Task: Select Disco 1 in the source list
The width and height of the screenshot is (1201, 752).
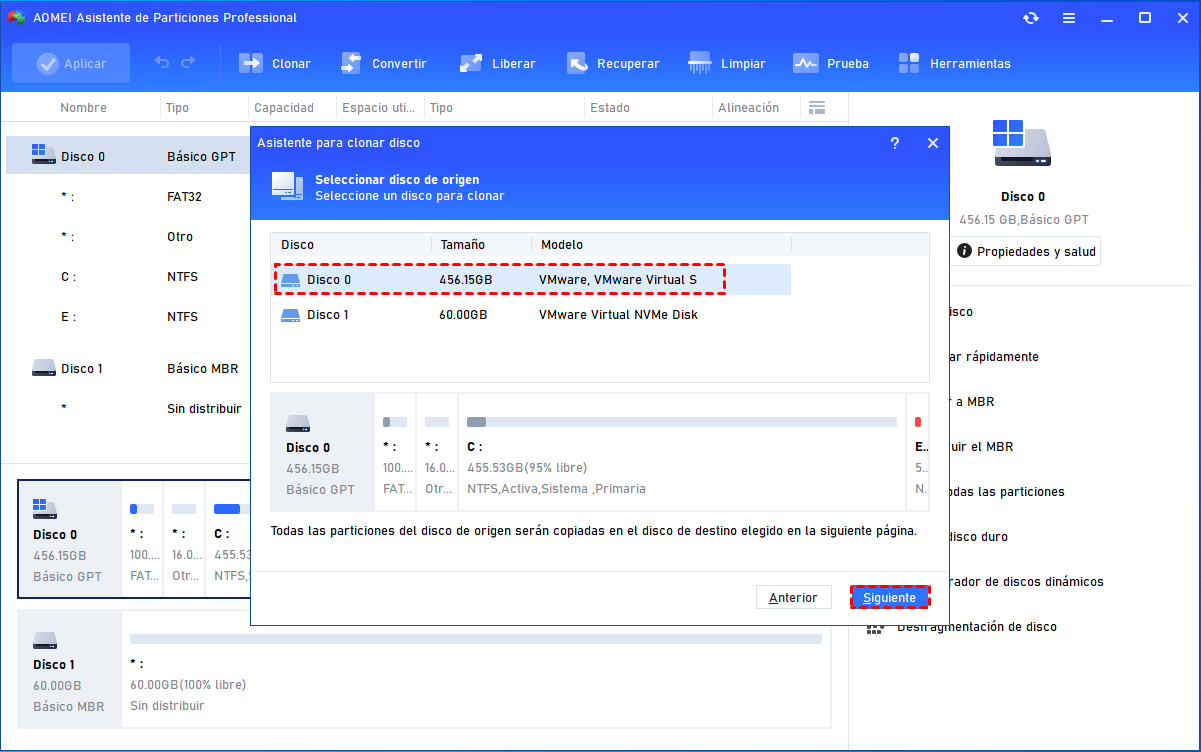Action: (532, 314)
